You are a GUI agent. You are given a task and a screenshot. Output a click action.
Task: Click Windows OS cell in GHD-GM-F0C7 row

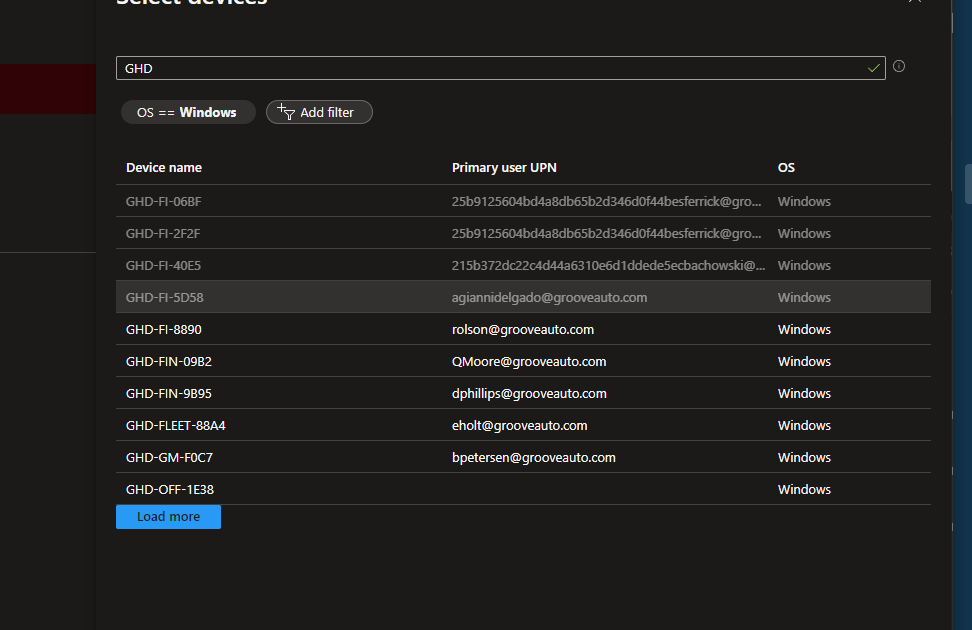(804, 458)
